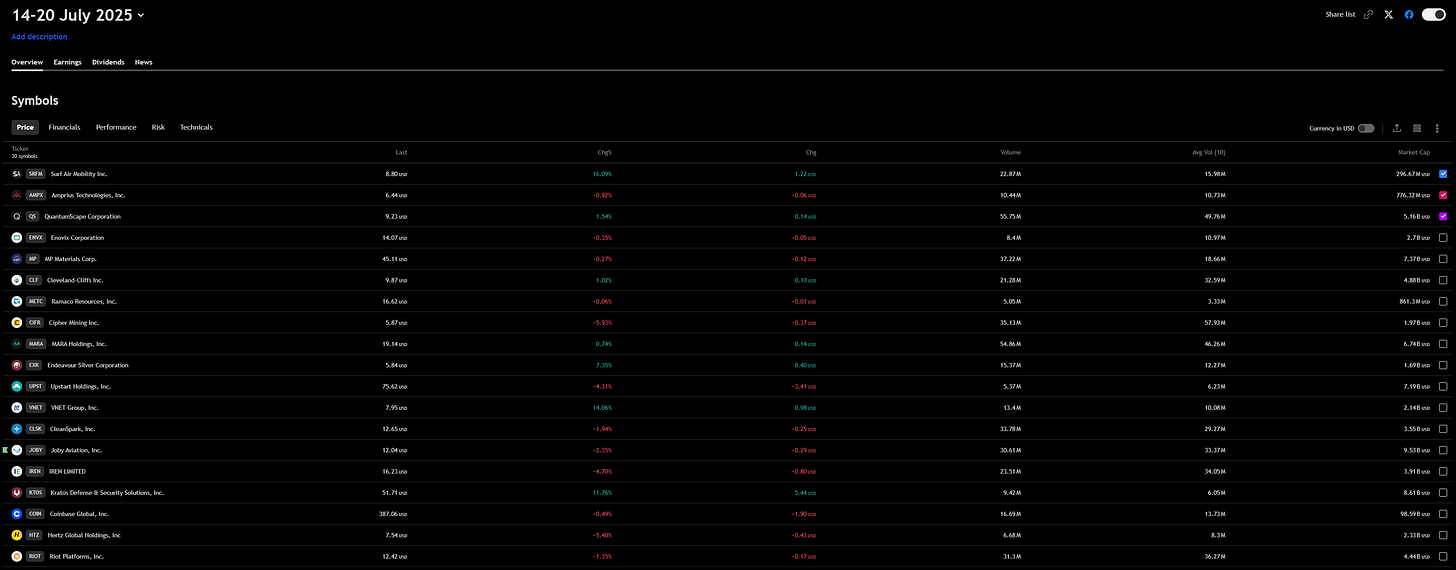Switch to the News tab
Viewport: 1456px width, 570px height.
[x=144, y=62]
